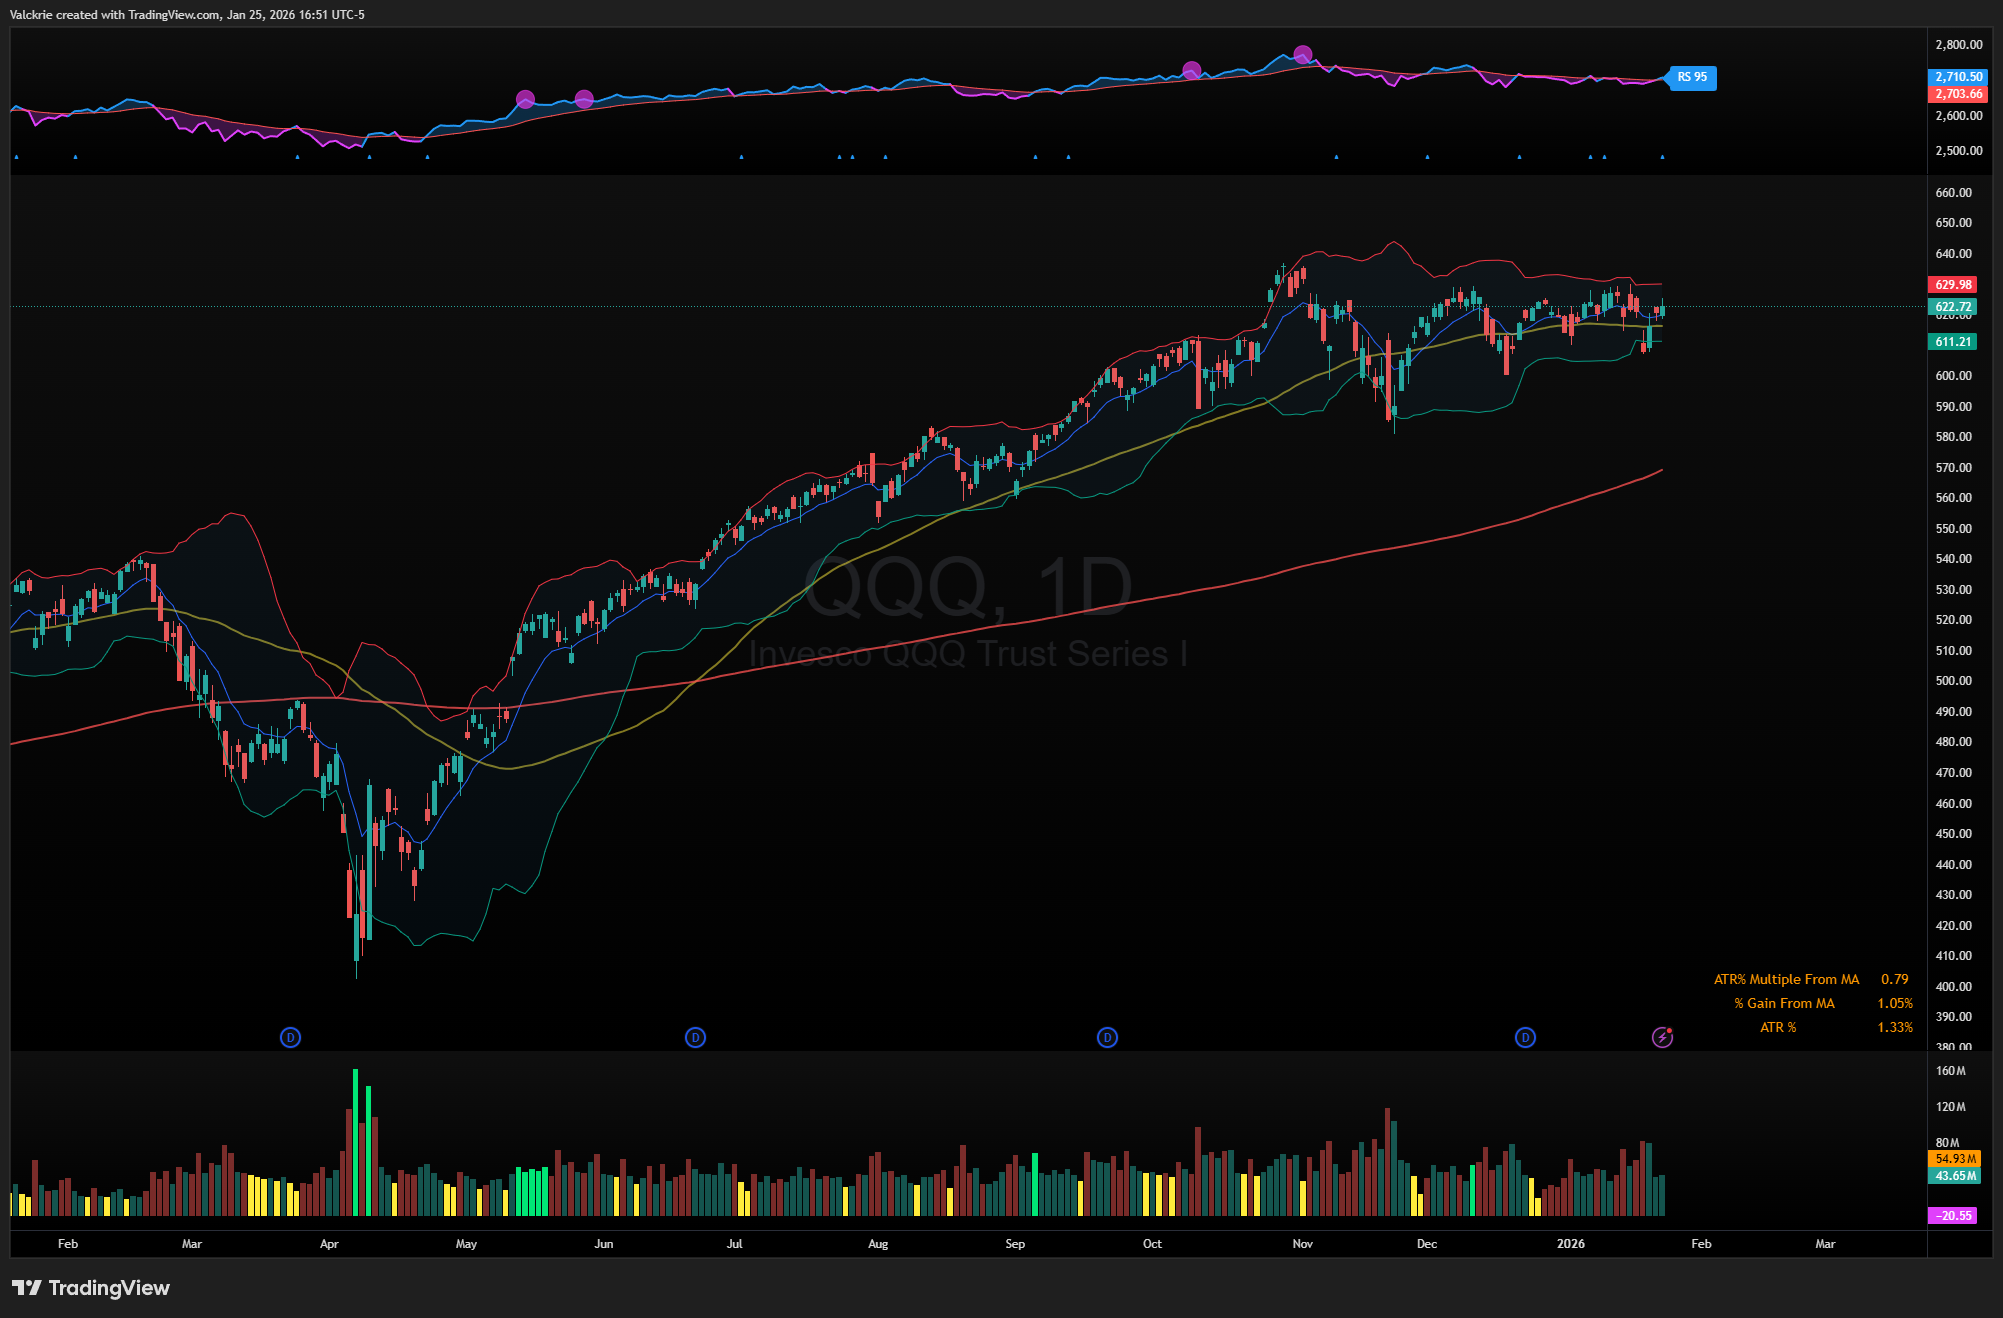Click the dividend marker near late September

(1107, 1037)
